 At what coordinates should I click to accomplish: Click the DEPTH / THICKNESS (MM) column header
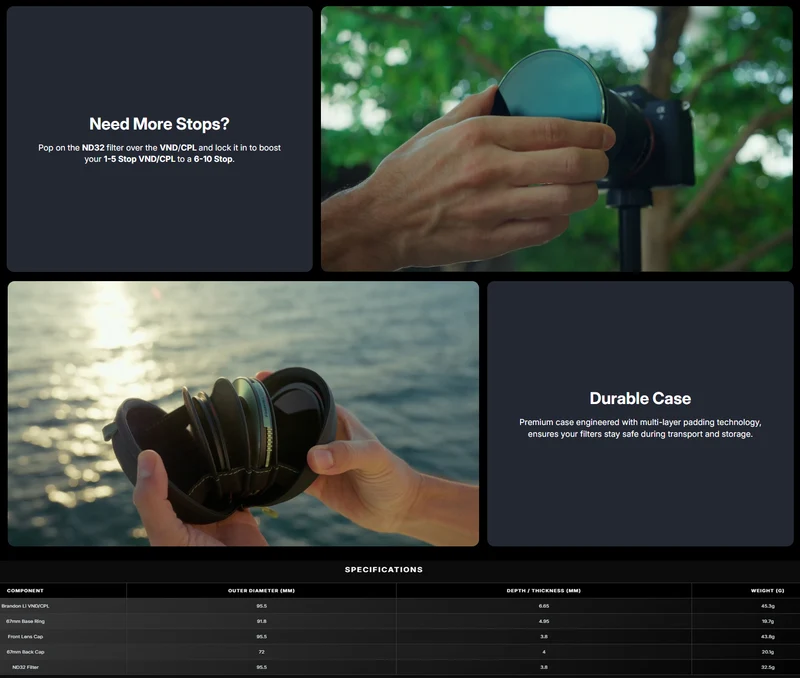point(543,590)
